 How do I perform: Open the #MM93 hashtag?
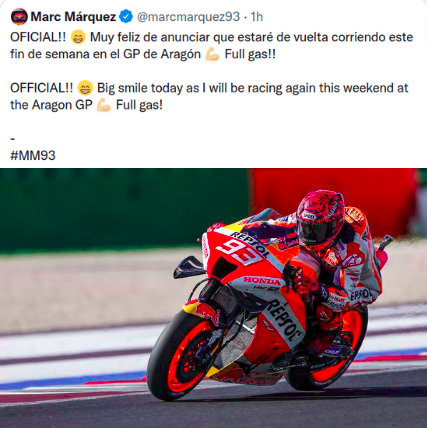pyautogui.click(x=33, y=156)
